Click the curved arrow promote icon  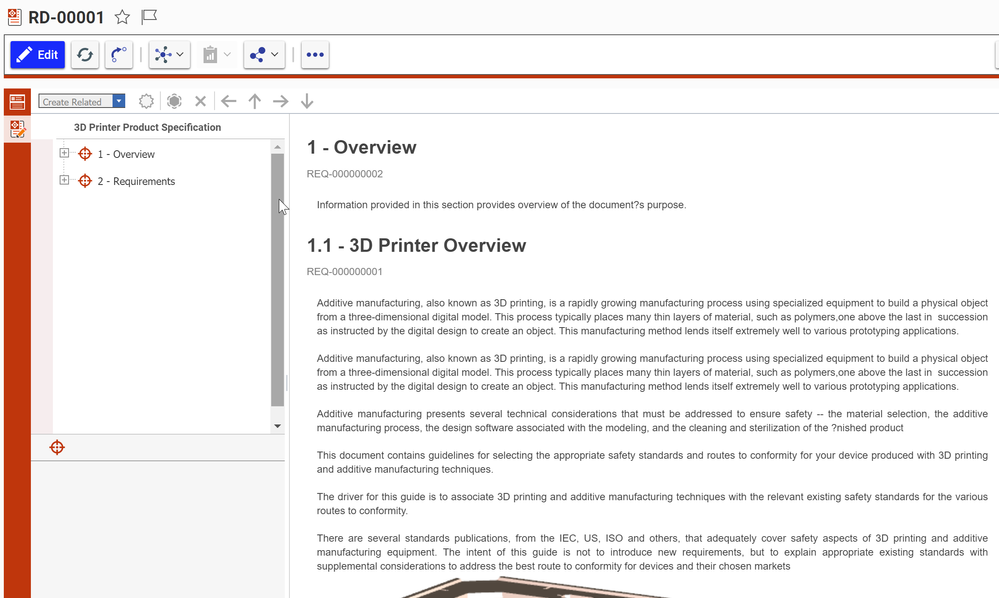[119, 55]
